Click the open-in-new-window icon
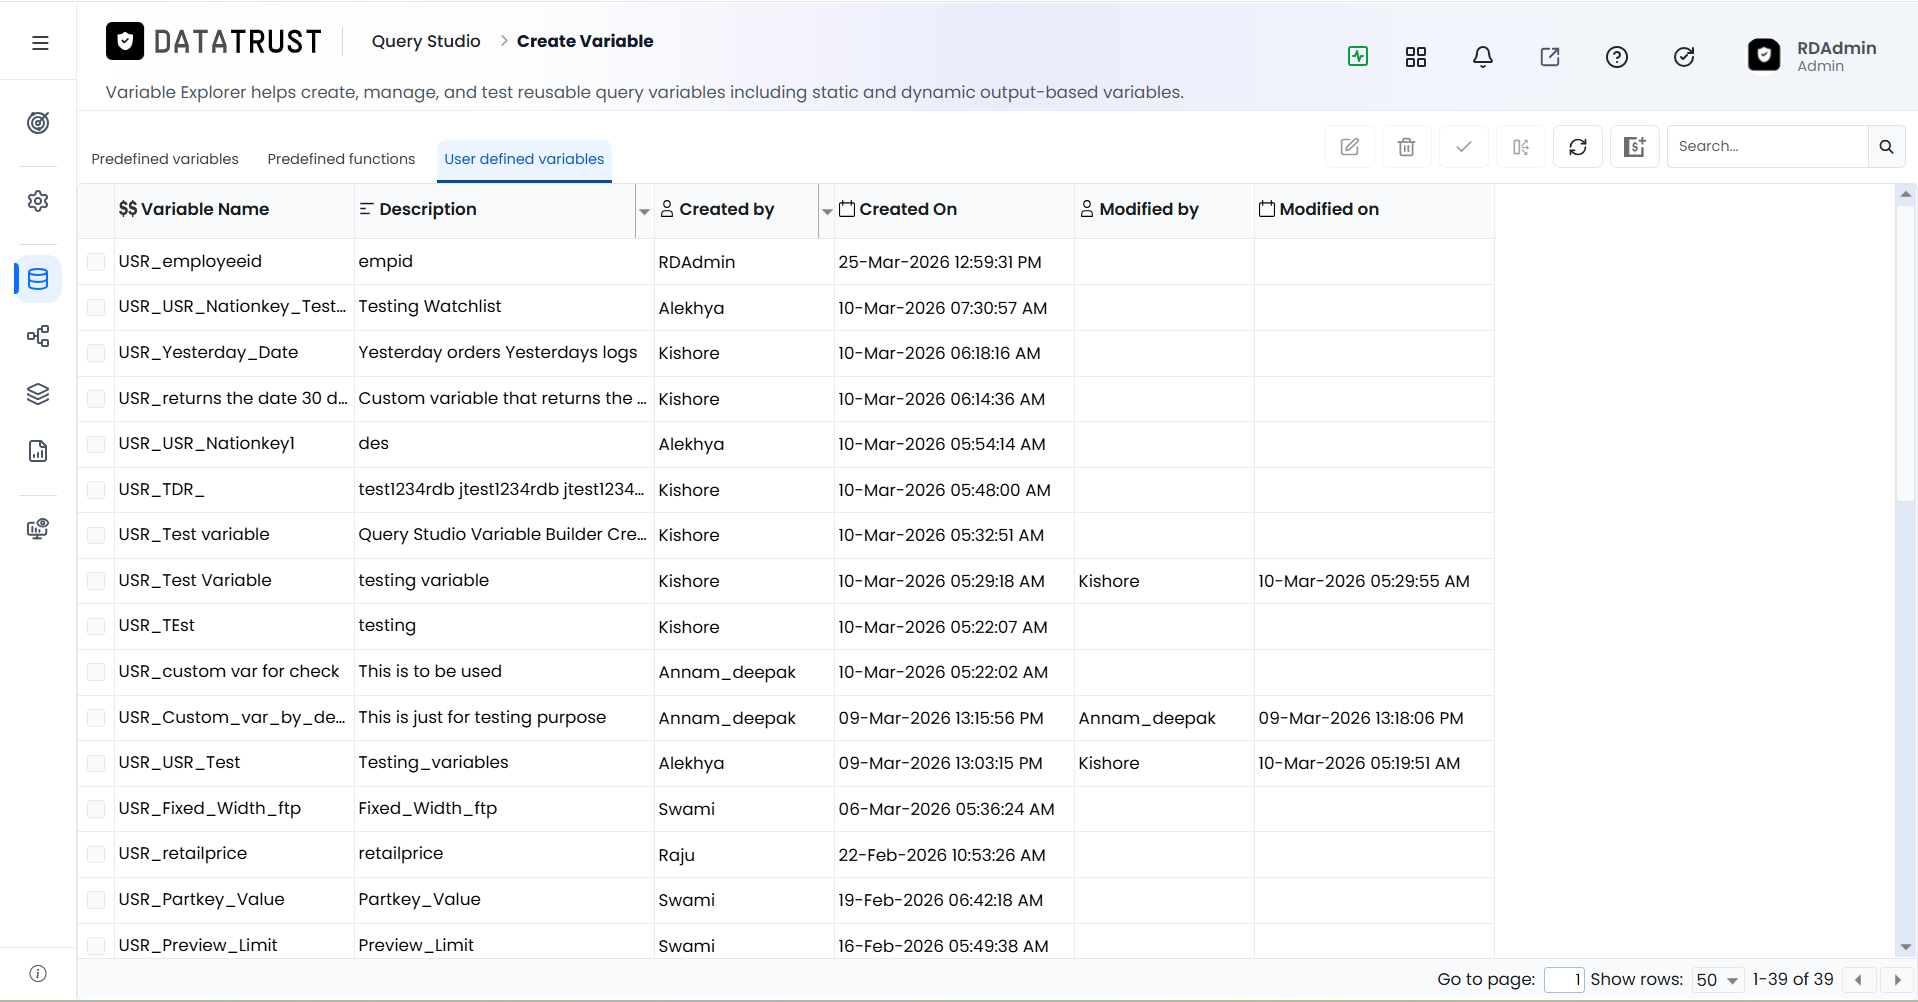This screenshot has width=1918, height=1002. pos(1550,57)
